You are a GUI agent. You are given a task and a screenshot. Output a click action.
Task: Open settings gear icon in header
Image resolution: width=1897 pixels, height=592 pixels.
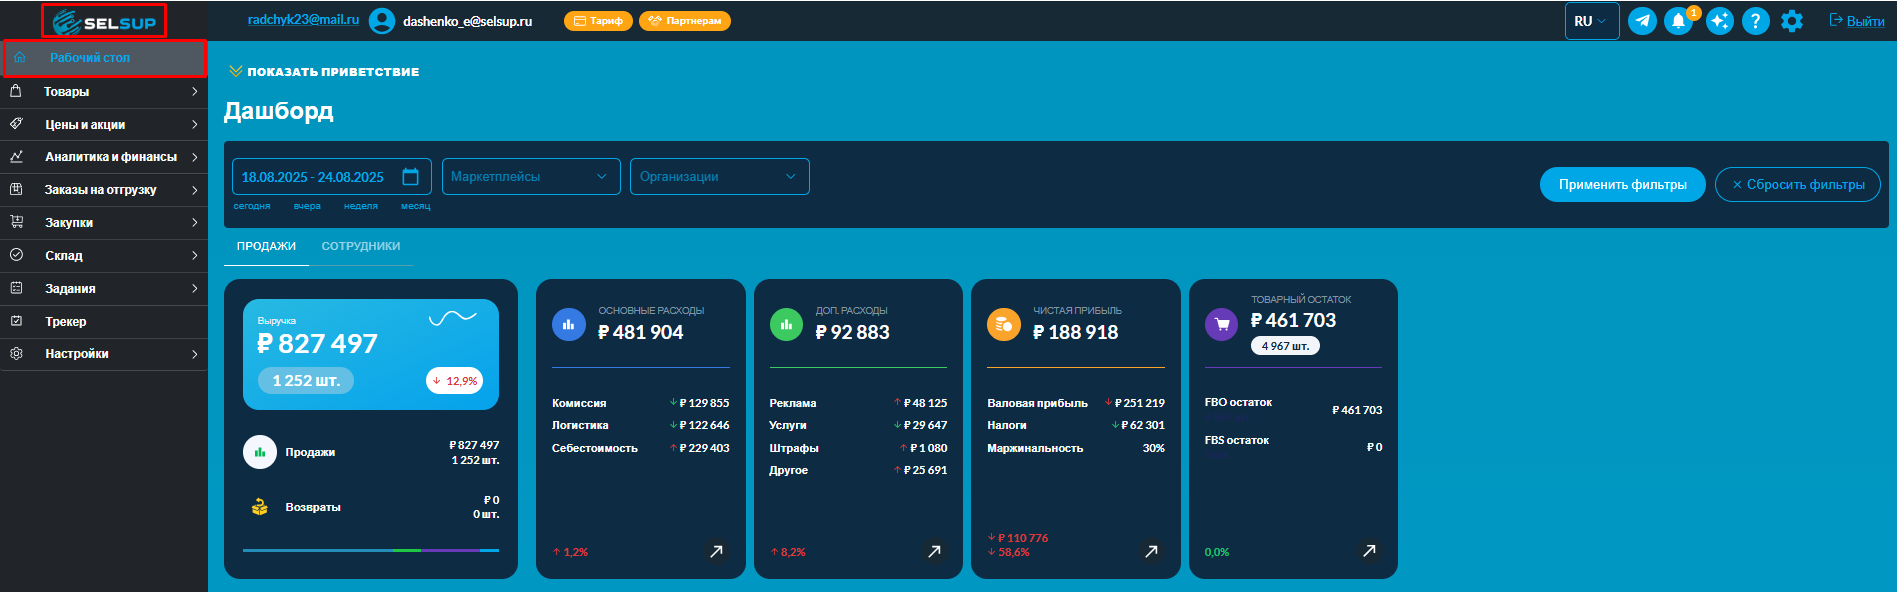[x=1792, y=21]
